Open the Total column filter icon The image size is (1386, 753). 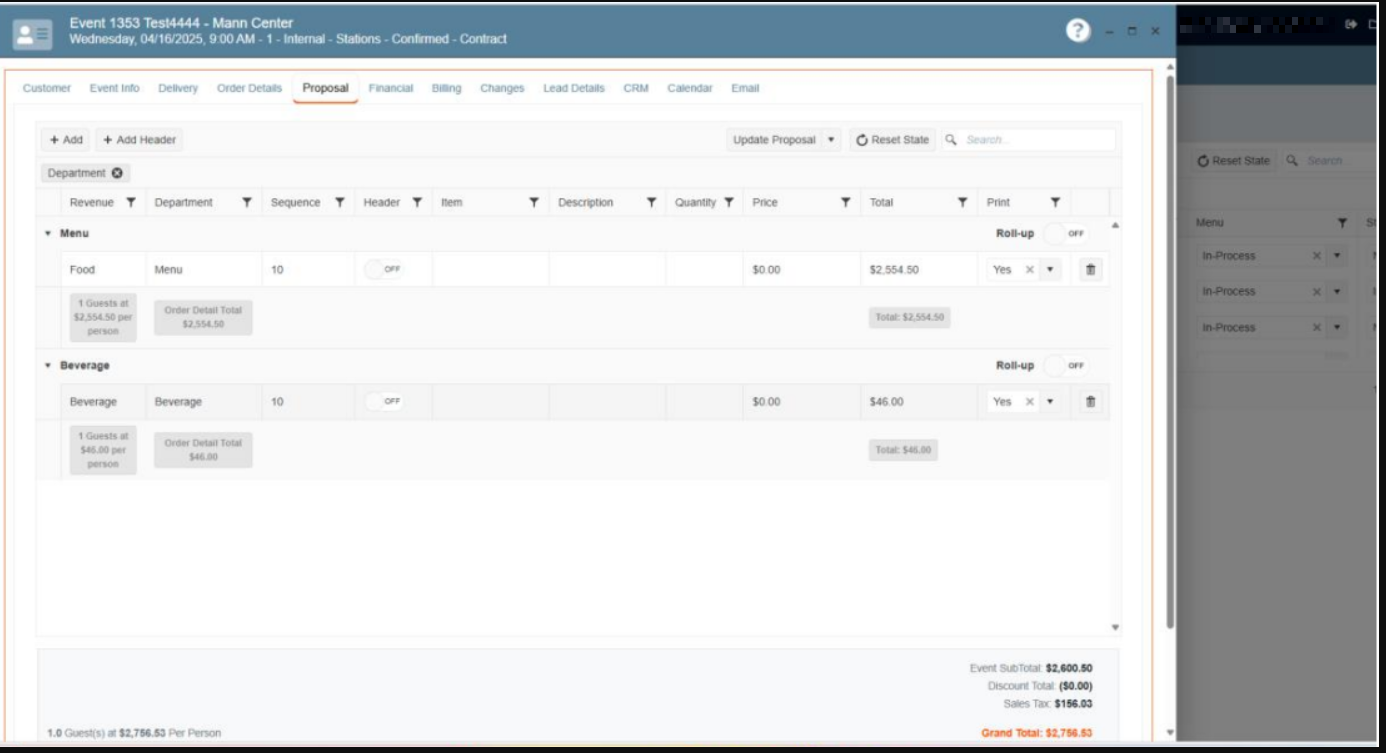pos(963,203)
